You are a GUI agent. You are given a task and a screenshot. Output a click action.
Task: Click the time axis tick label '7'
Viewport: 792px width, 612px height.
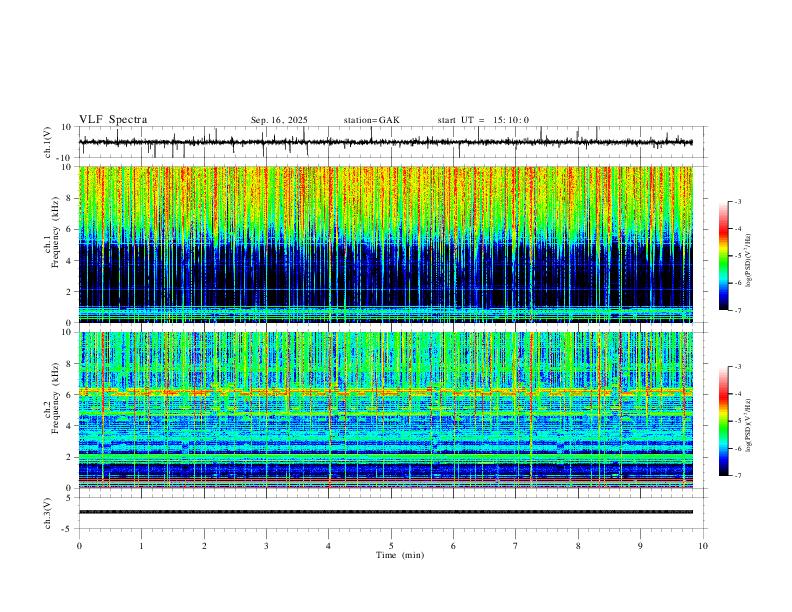point(516,546)
